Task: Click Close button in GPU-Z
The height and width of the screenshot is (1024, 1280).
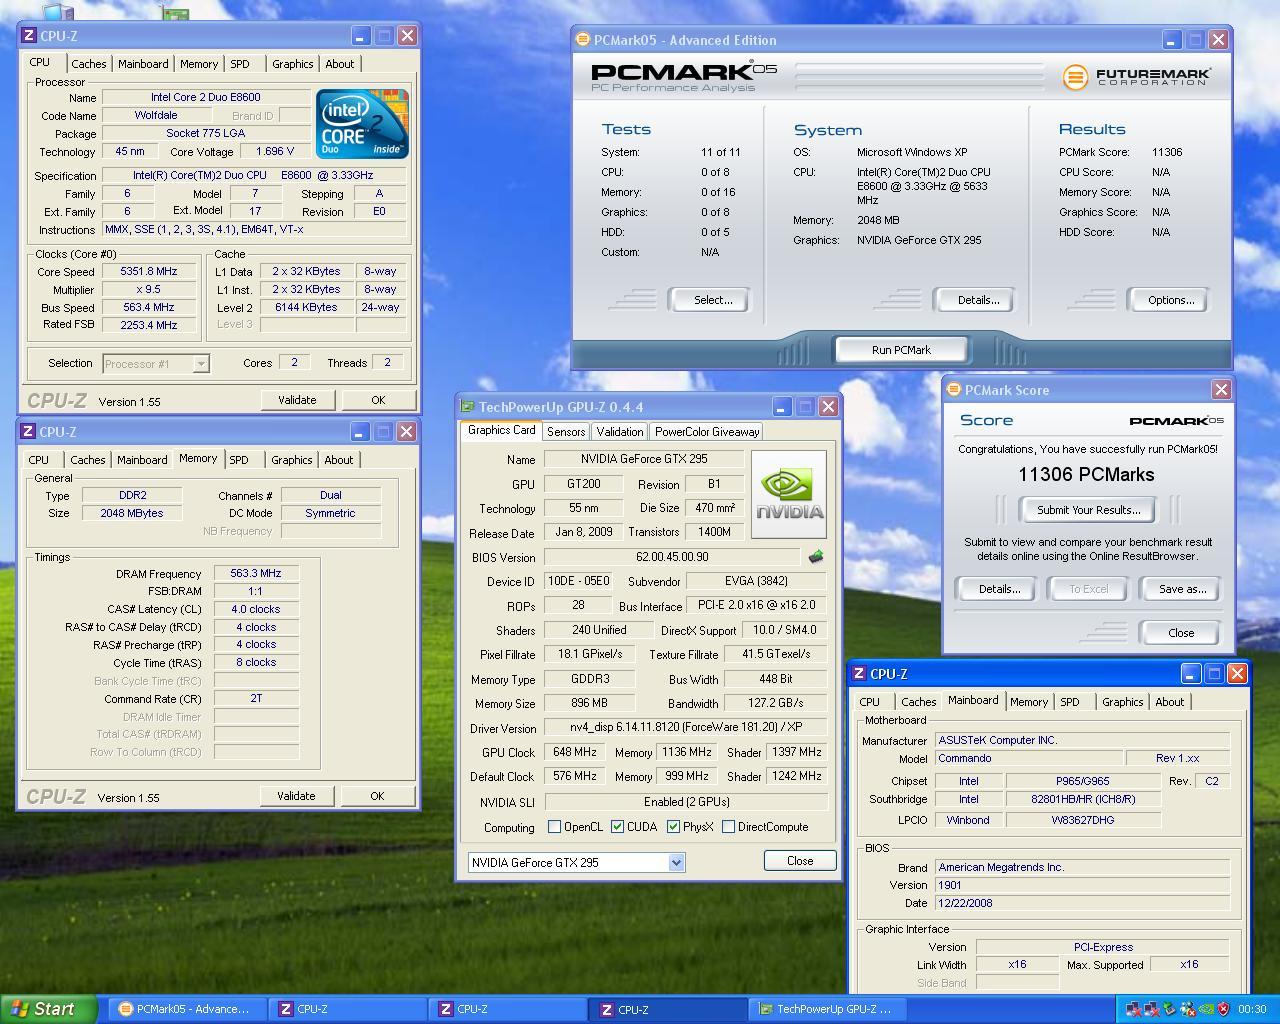Action: (x=800, y=861)
